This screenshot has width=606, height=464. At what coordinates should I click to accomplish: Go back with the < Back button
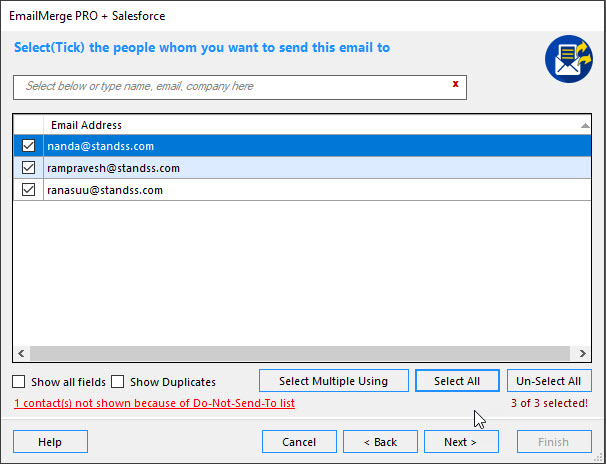pos(380,442)
